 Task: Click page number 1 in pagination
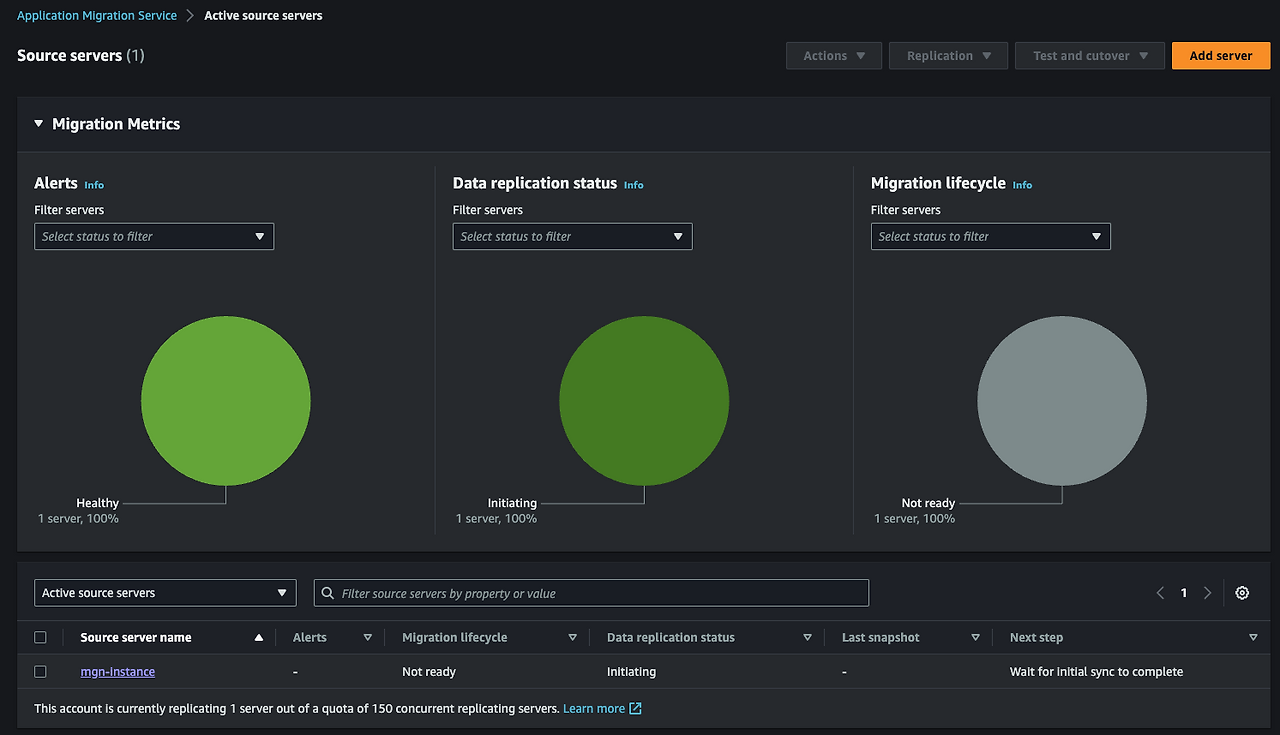point(1184,593)
